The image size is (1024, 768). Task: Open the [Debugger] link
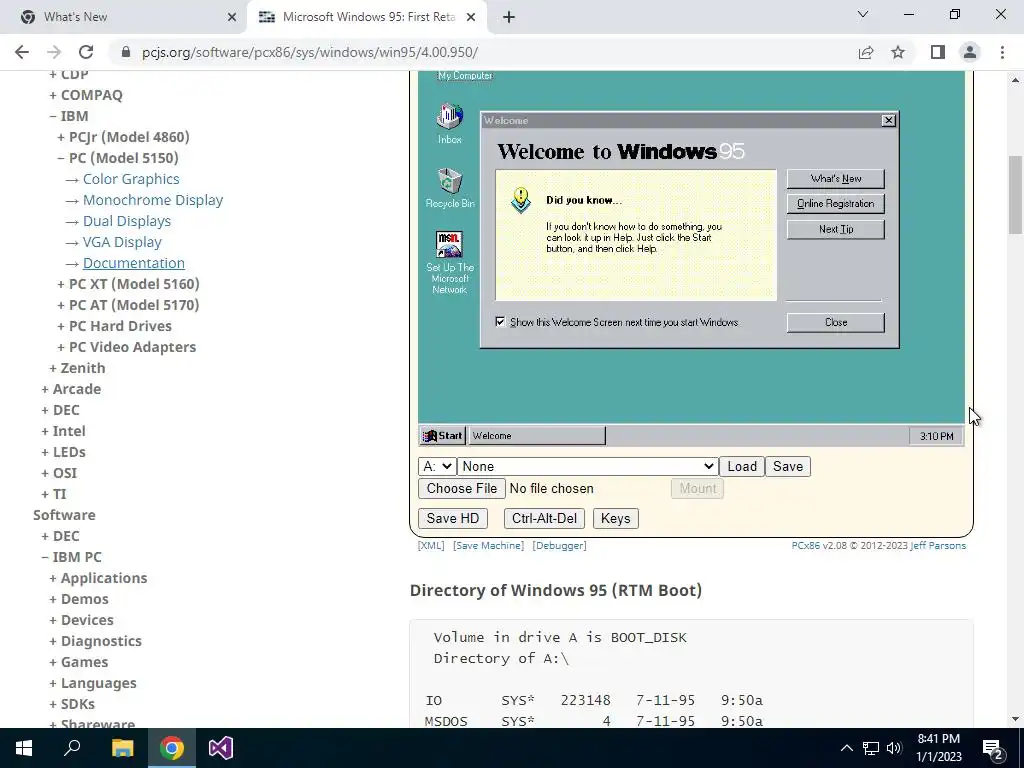560,545
